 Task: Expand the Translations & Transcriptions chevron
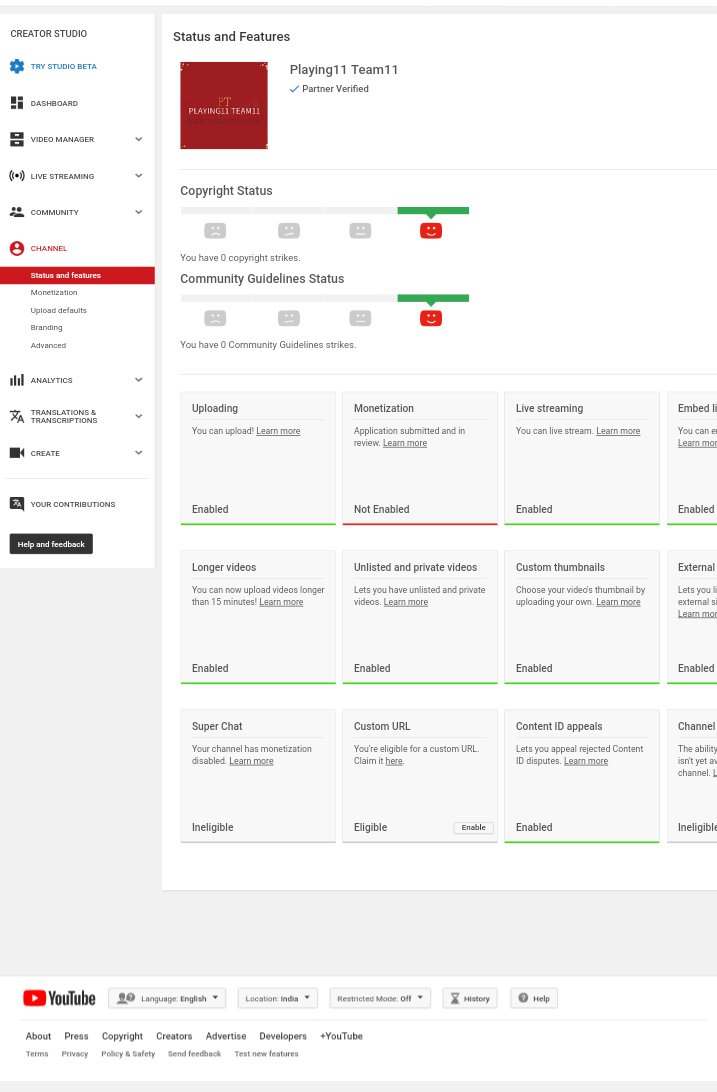click(x=139, y=416)
